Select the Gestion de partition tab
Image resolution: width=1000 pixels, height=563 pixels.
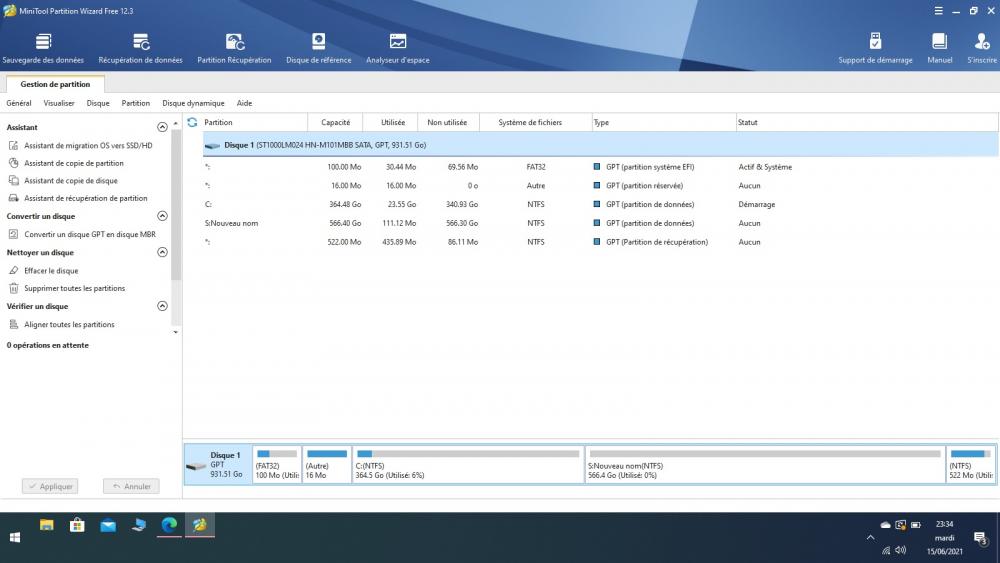[x=55, y=85]
